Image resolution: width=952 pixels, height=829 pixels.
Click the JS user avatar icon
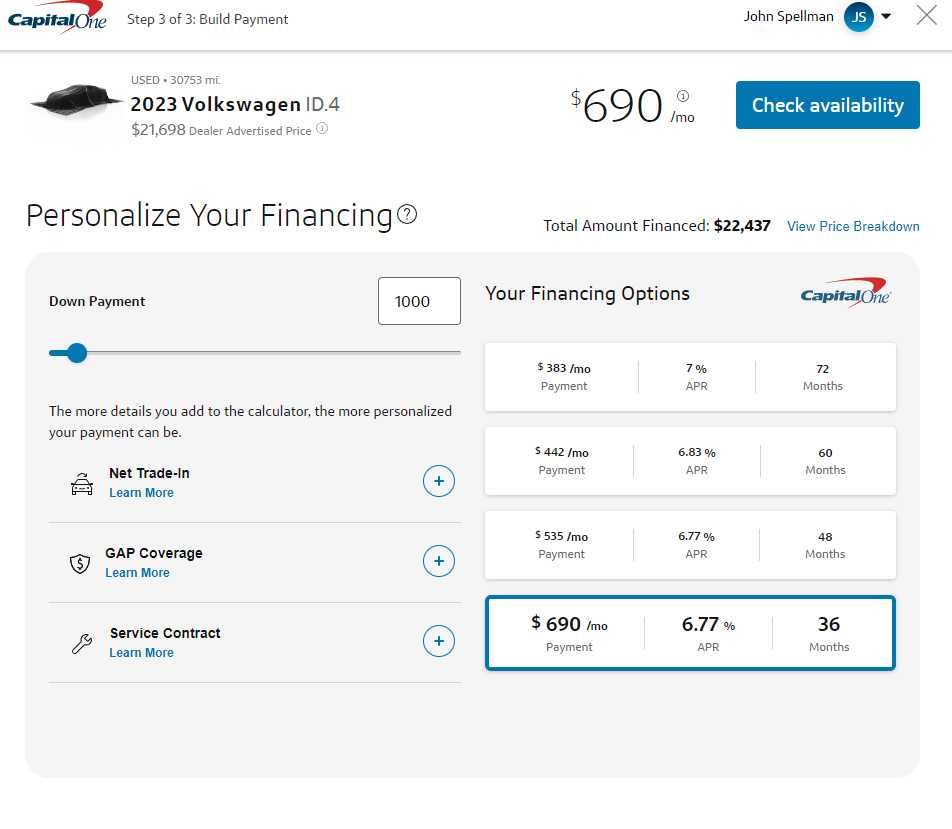click(x=859, y=17)
